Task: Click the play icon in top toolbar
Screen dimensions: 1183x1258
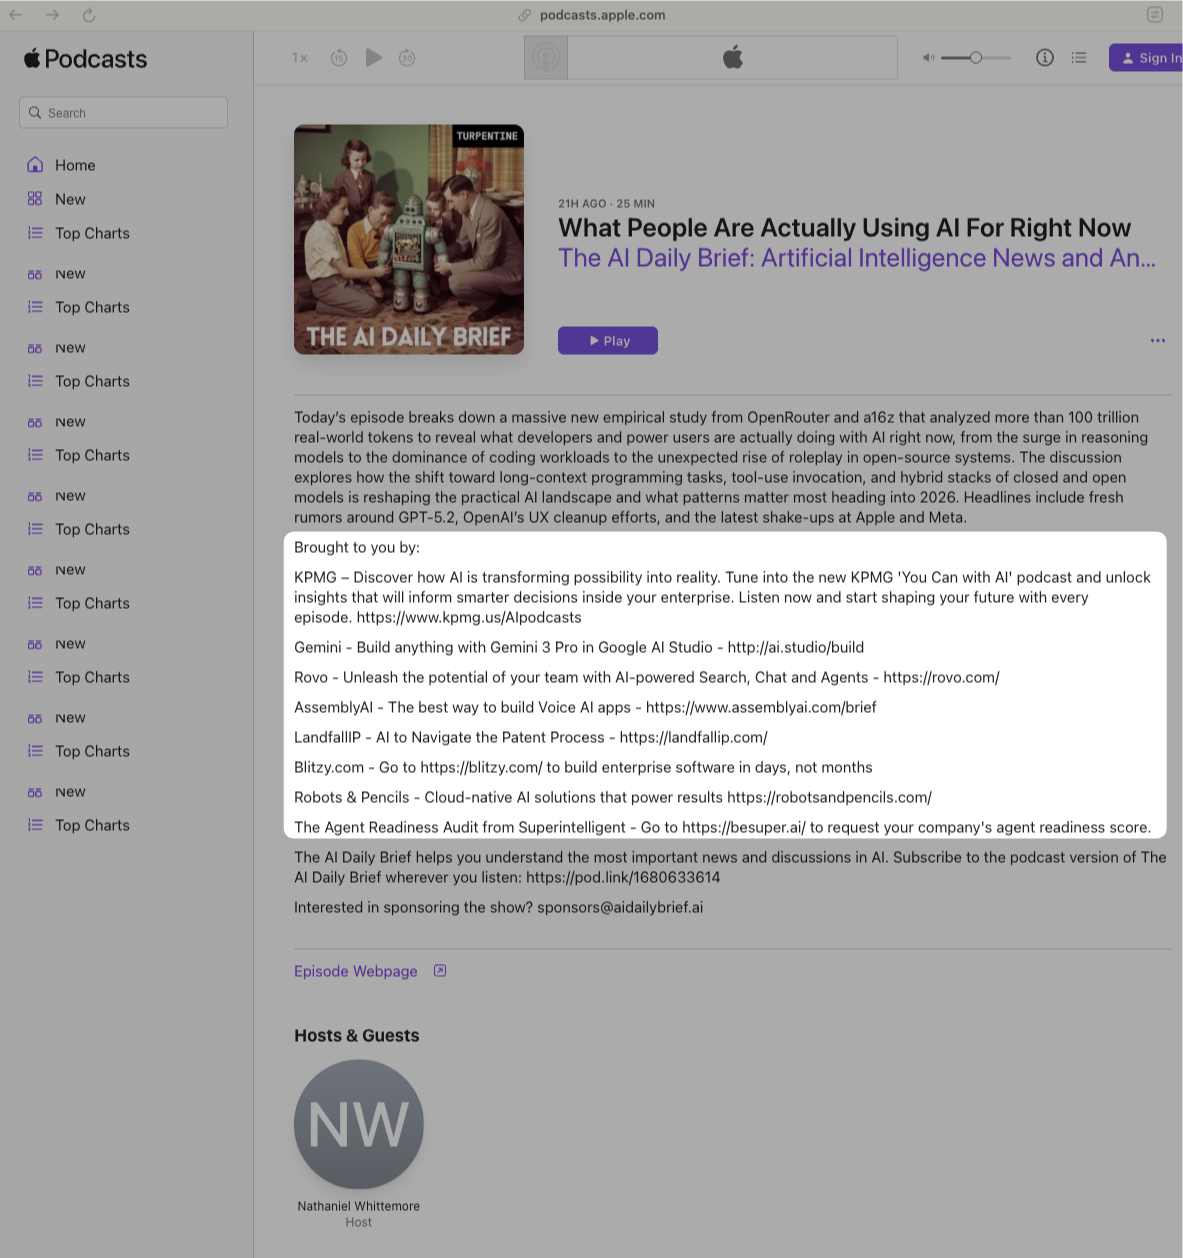Action: pyautogui.click(x=374, y=58)
